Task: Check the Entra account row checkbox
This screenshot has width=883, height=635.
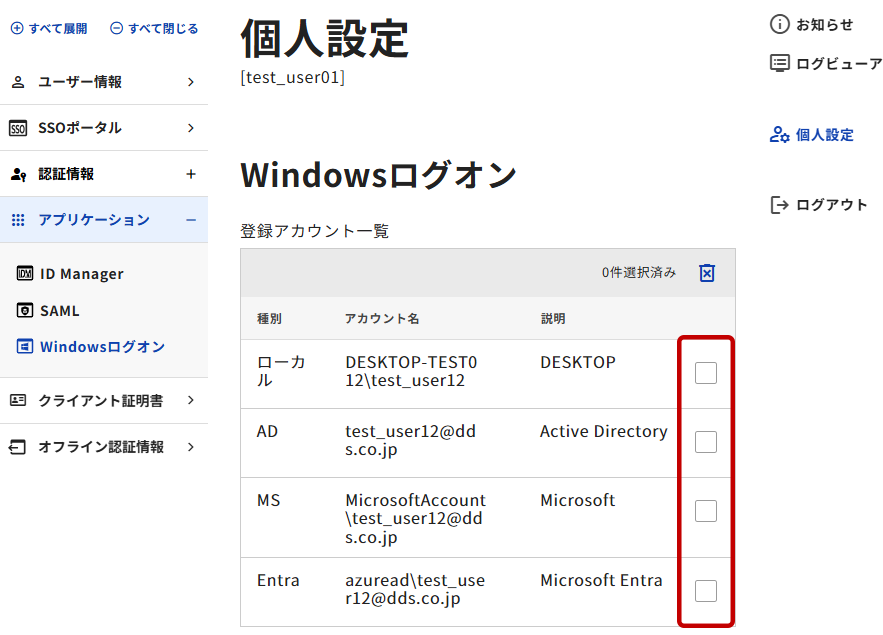Action: (706, 591)
